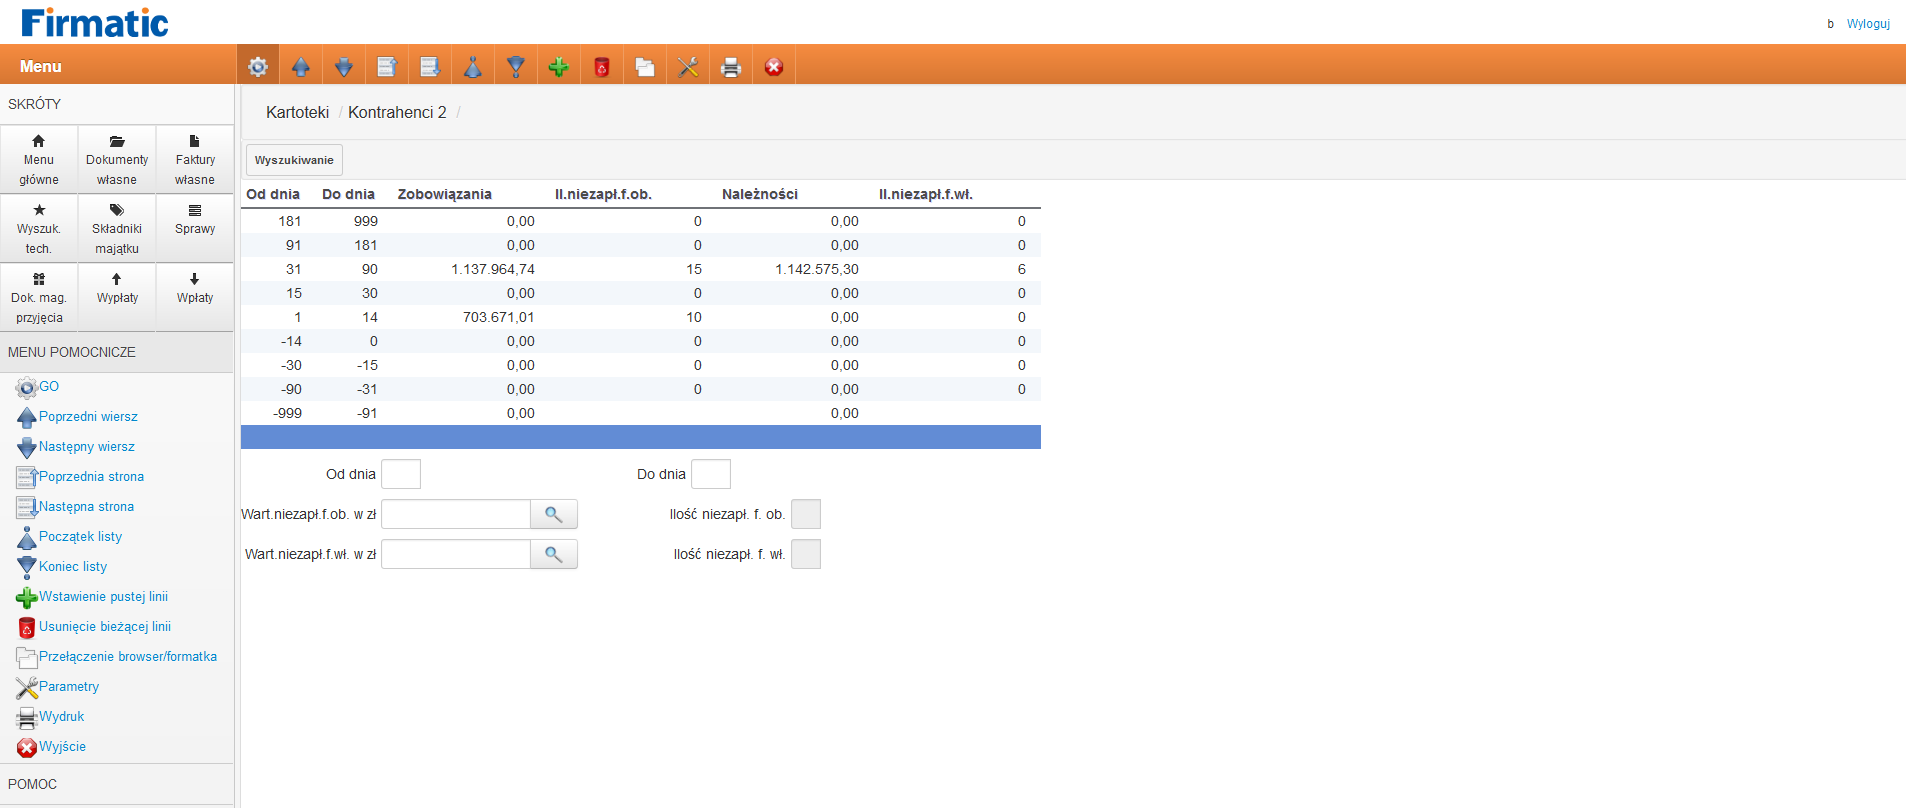The image size is (1906, 808).
Task: Click the Od dnia input field
Action: 401,474
